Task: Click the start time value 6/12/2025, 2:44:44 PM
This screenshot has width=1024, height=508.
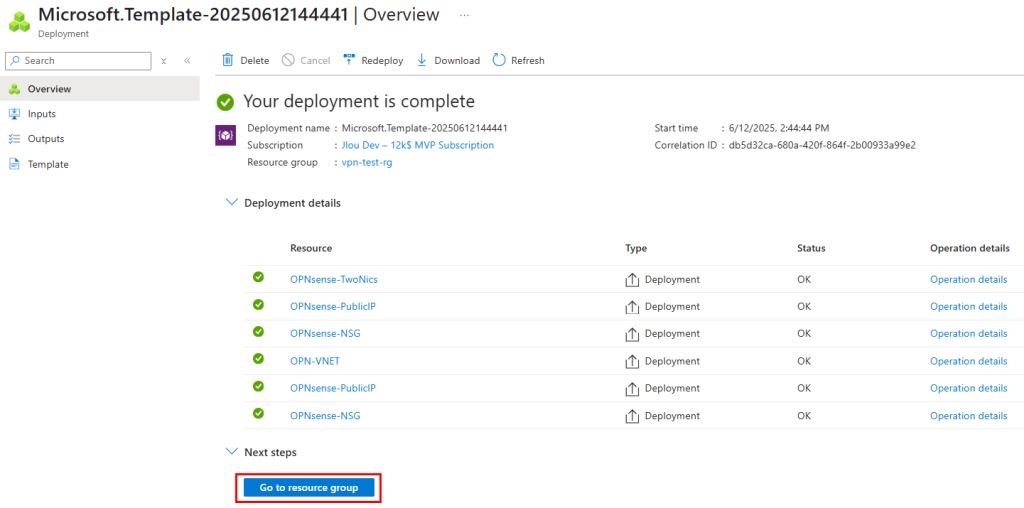Action: (x=779, y=128)
